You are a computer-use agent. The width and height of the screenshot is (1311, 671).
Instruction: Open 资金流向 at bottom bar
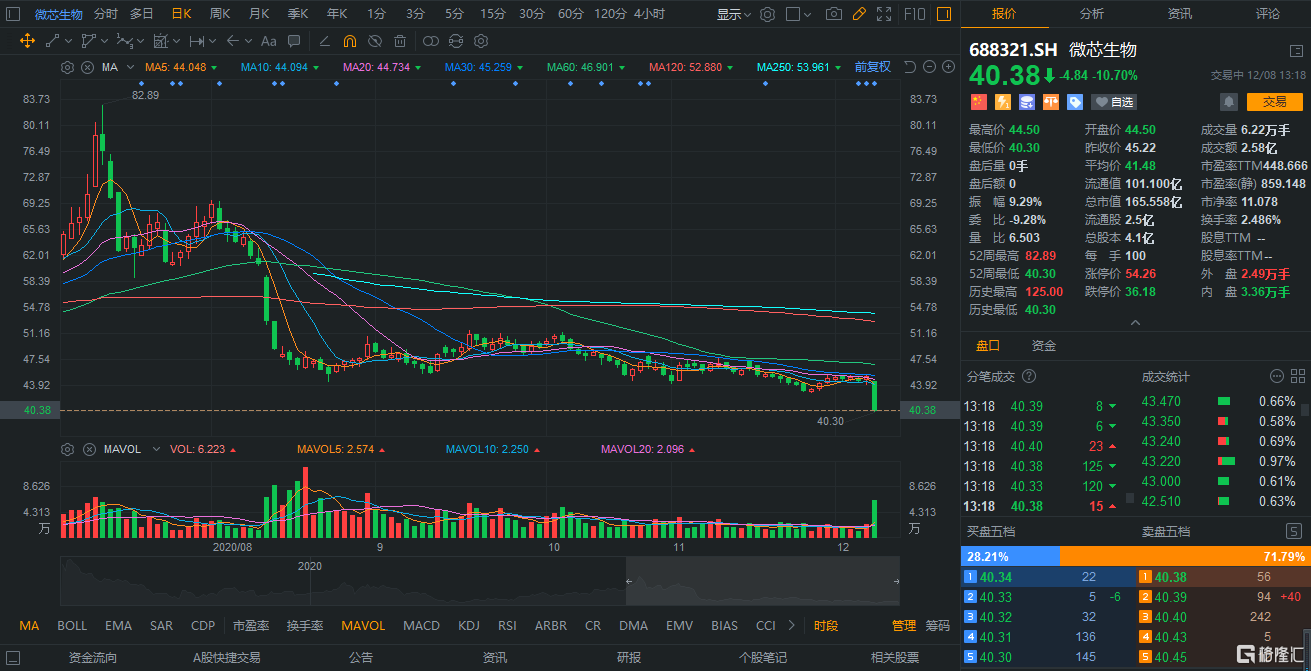click(x=93, y=657)
